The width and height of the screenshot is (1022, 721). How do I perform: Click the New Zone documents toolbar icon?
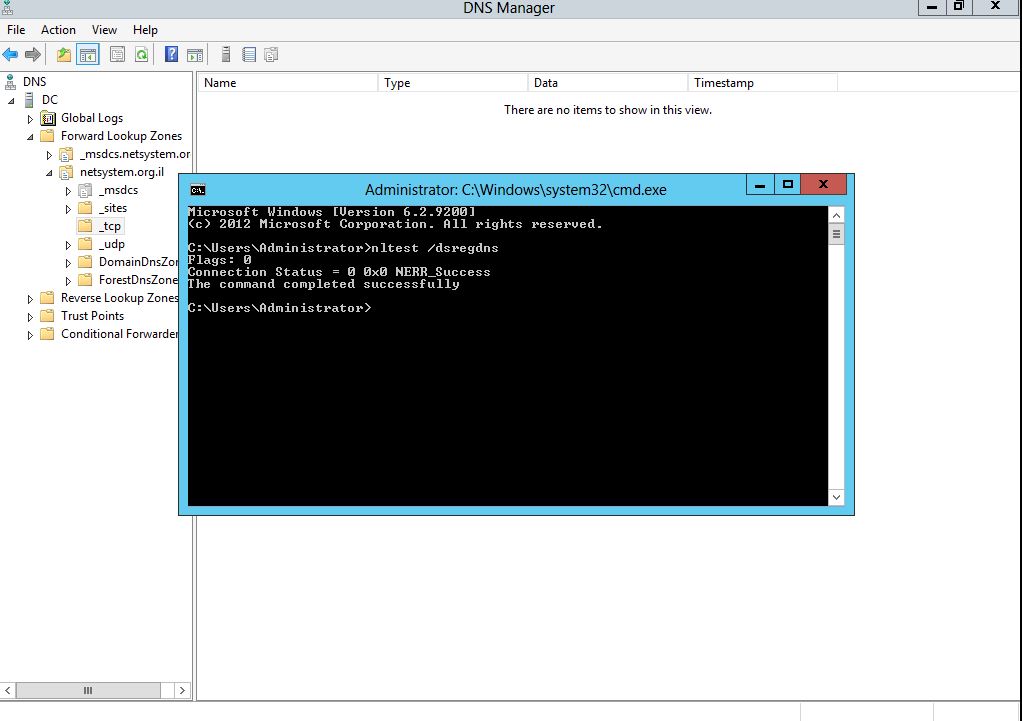[271, 55]
